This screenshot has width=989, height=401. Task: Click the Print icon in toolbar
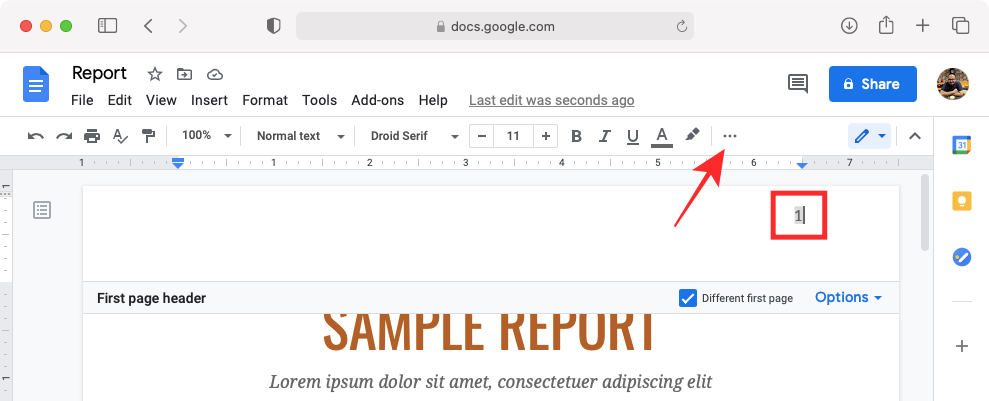pos(92,136)
